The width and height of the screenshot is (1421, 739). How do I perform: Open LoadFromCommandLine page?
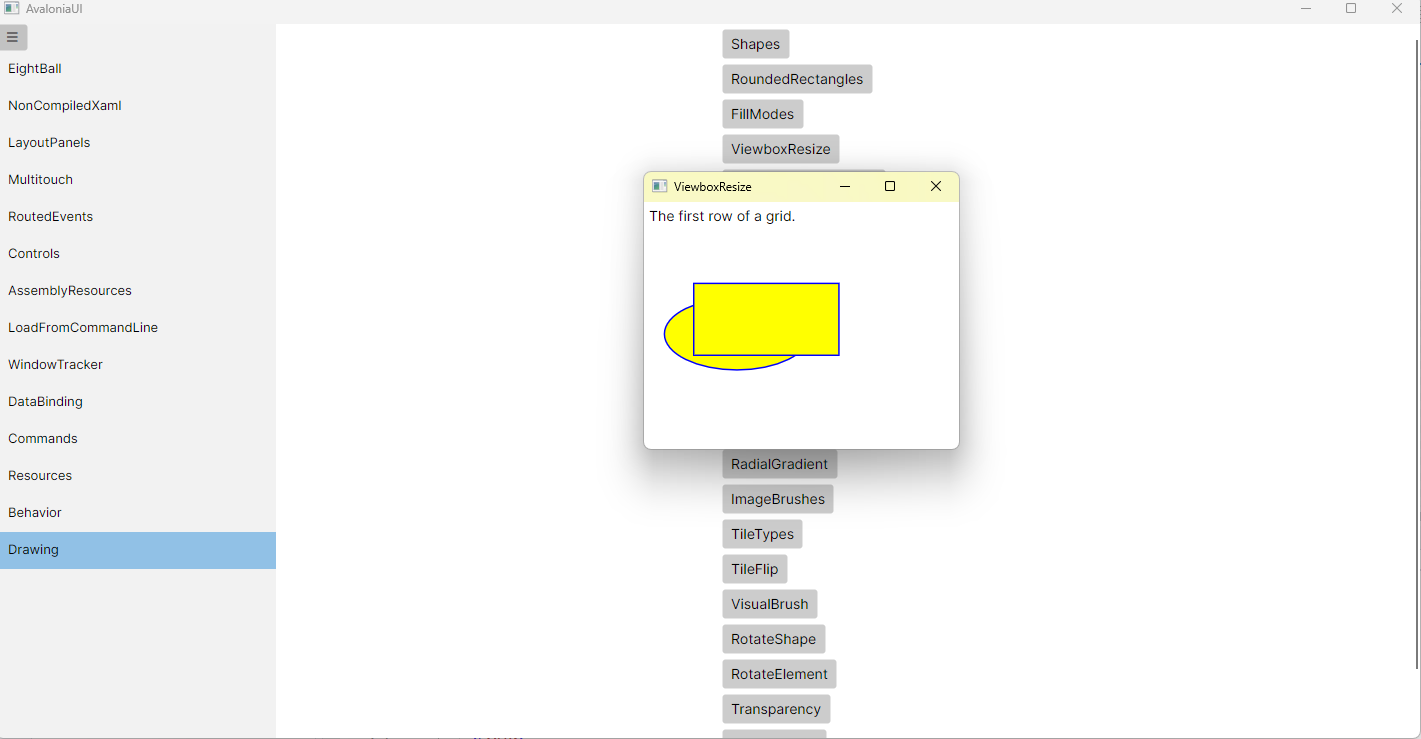click(x=138, y=328)
